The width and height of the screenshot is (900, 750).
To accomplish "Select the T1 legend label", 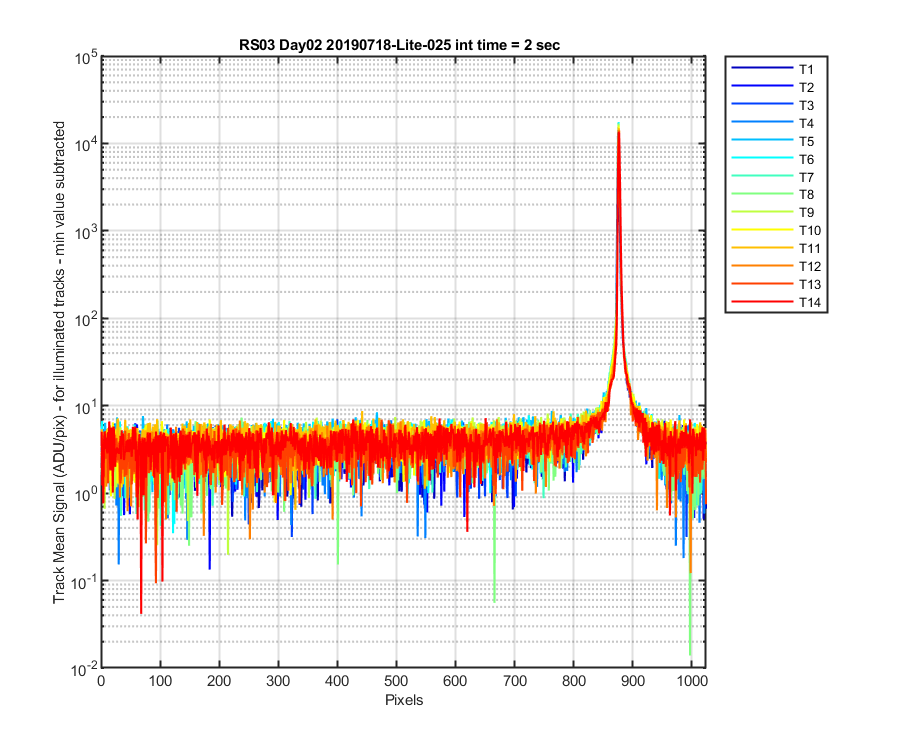I will click(x=806, y=69).
